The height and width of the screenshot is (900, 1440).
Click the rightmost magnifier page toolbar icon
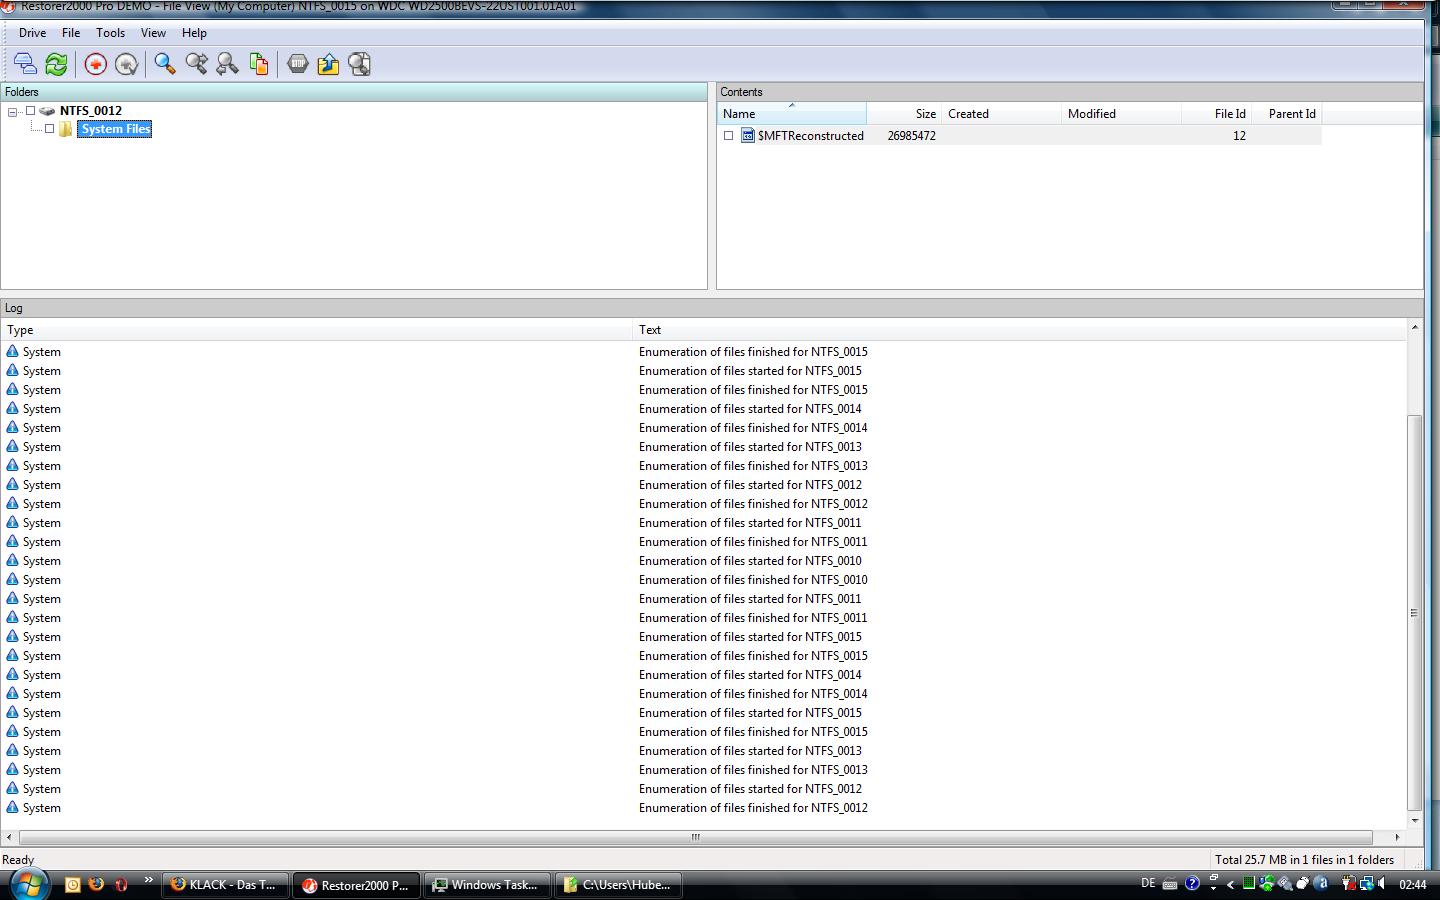point(359,64)
